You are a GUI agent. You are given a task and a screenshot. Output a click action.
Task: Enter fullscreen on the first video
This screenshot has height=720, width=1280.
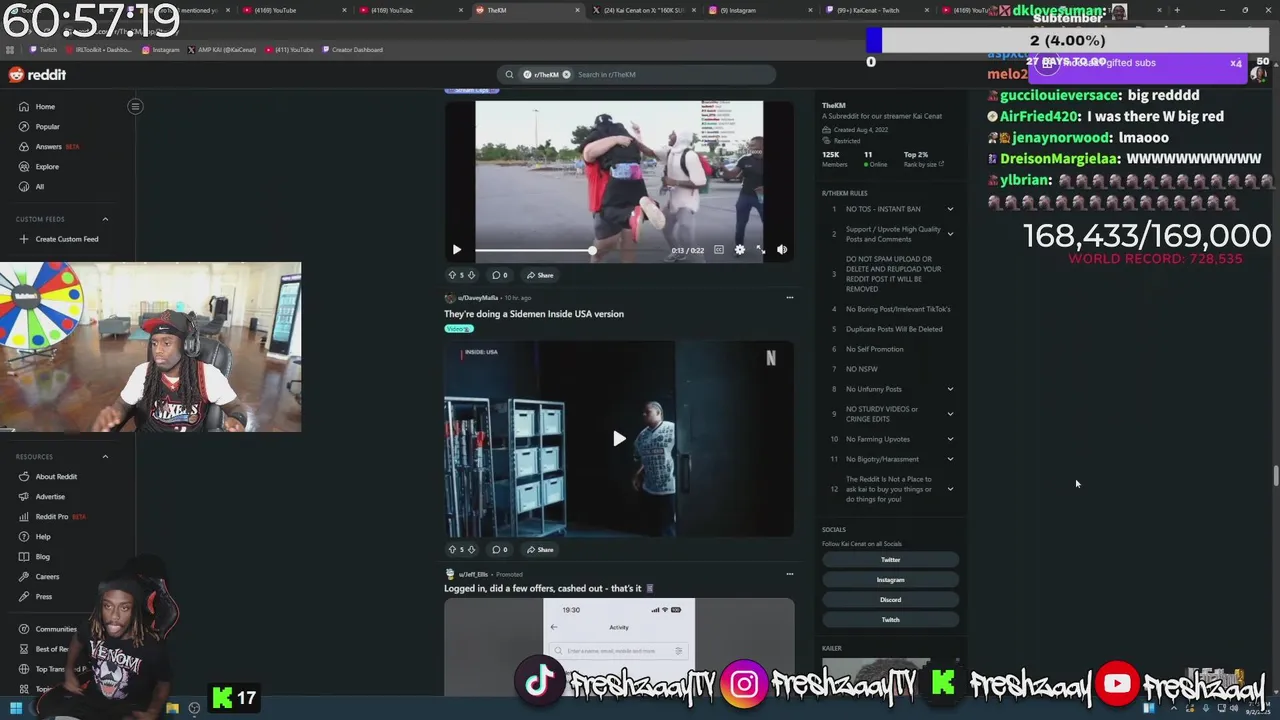(760, 250)
